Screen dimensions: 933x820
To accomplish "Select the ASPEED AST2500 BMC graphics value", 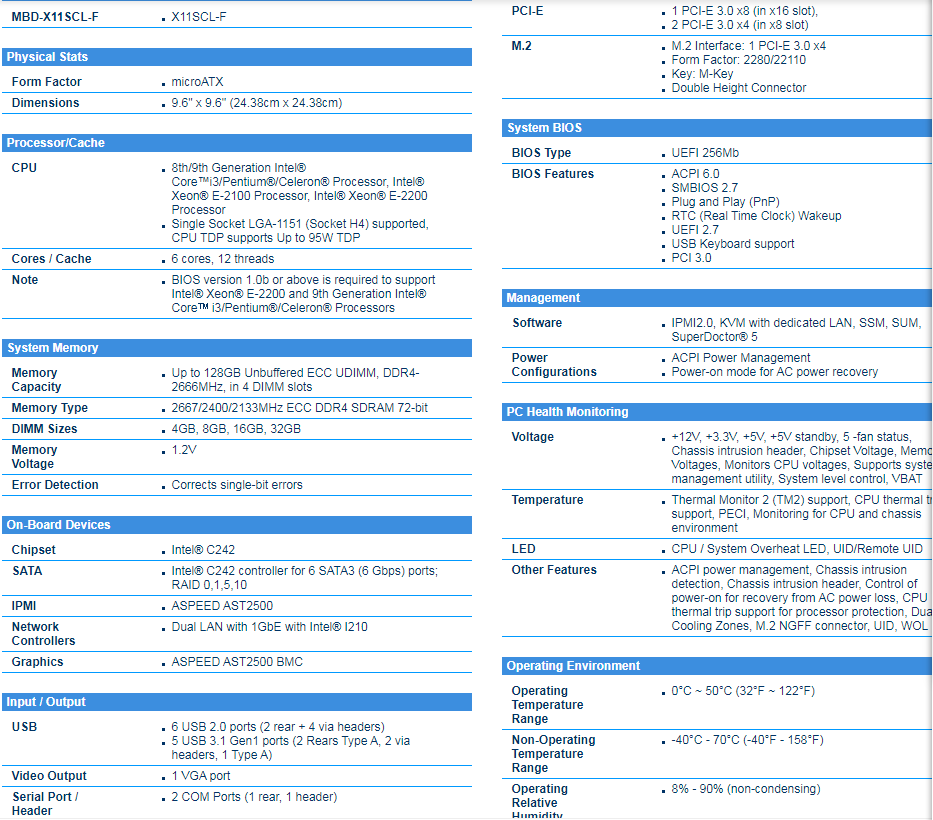I will tap(237, 662).
